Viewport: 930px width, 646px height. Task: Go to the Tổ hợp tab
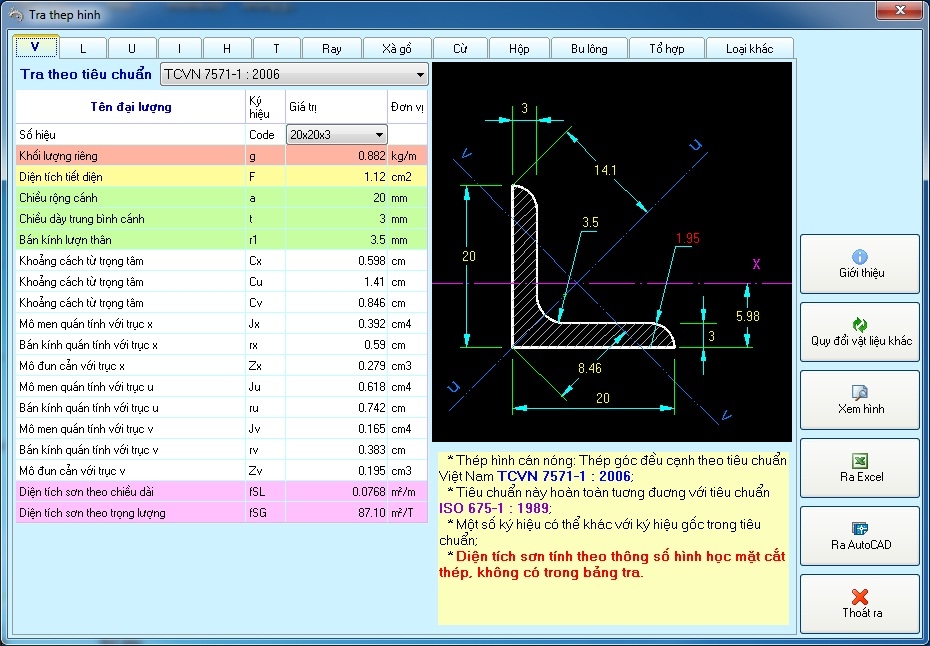tap(666, 49)
